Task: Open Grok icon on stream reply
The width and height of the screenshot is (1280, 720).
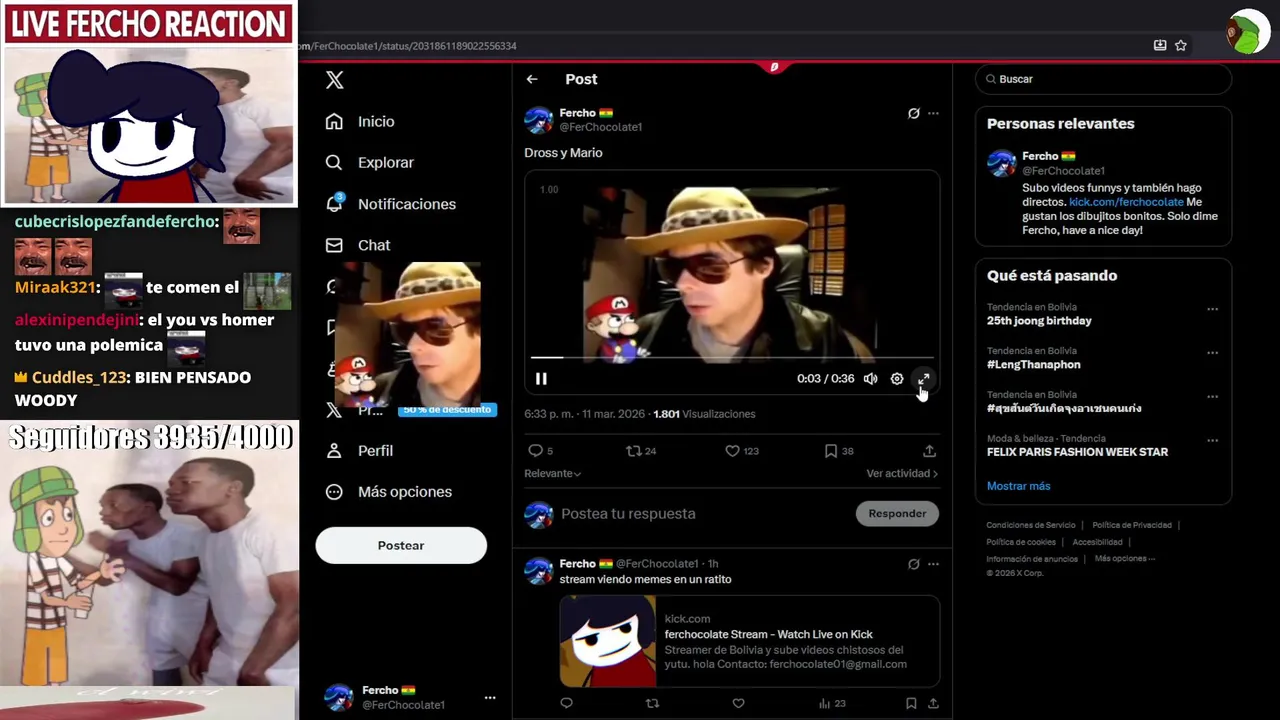Action: pos(913,564)
